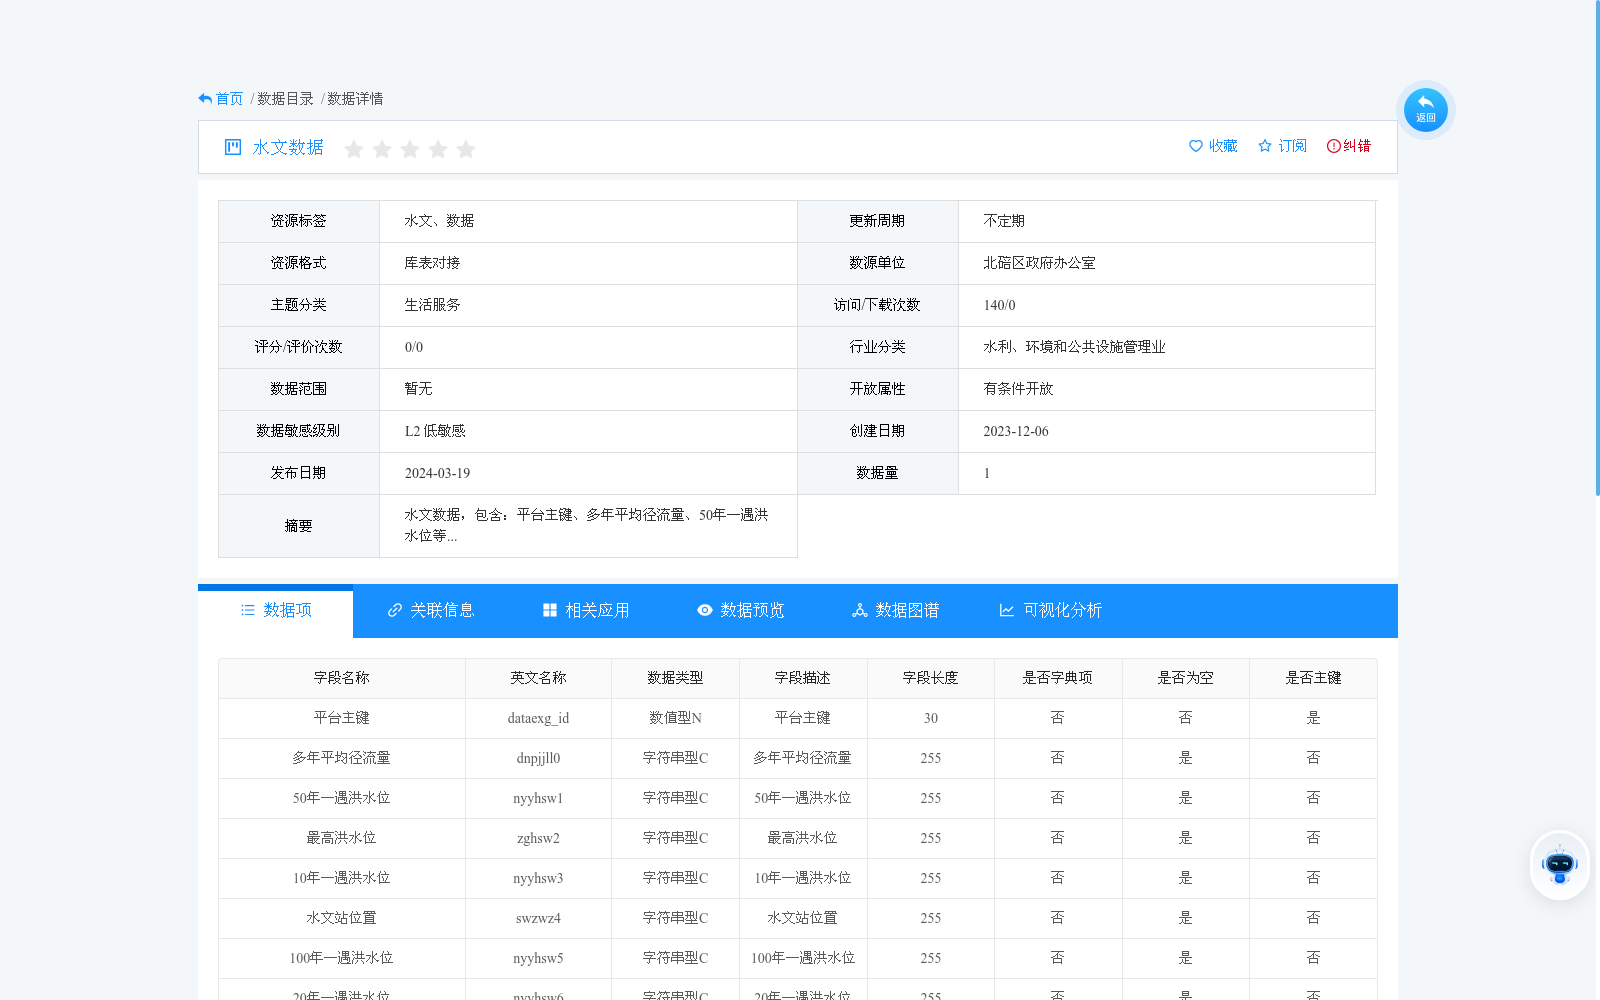Click the 不定期 update cycle value
The image size is (1600, 1000).
coord(1004,221)
